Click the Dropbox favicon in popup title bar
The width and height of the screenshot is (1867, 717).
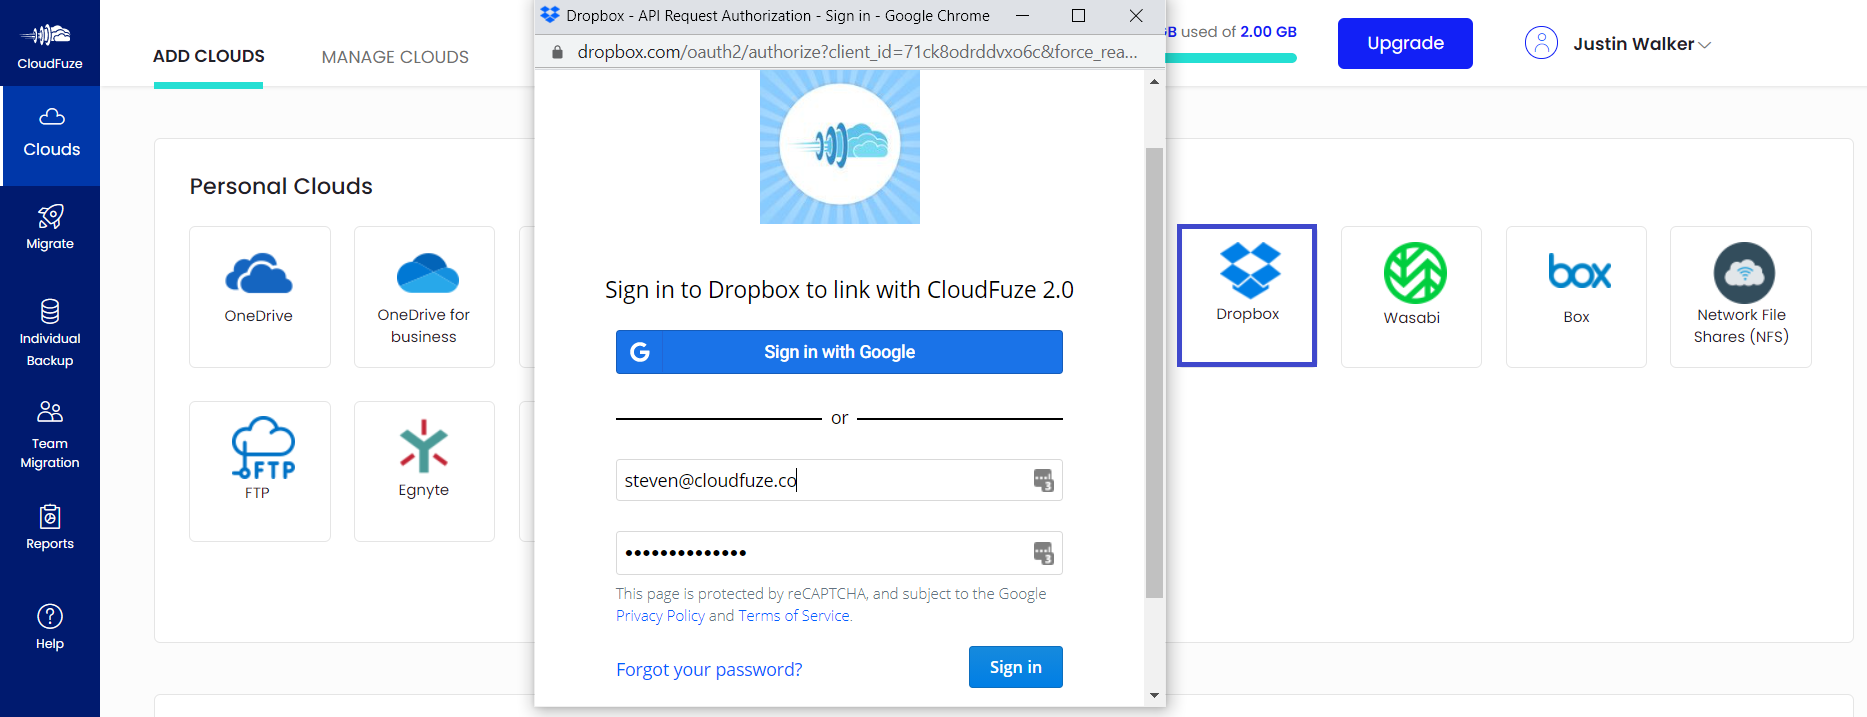550,15
